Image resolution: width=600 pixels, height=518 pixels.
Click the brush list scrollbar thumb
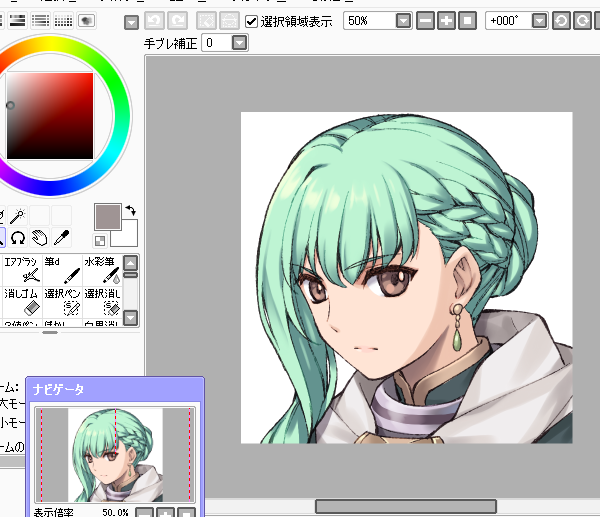coord(130,275)
